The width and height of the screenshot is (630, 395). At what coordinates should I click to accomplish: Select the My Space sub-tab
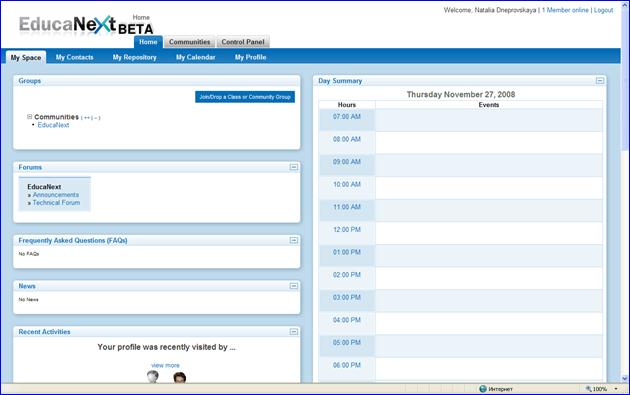point(26,57)
